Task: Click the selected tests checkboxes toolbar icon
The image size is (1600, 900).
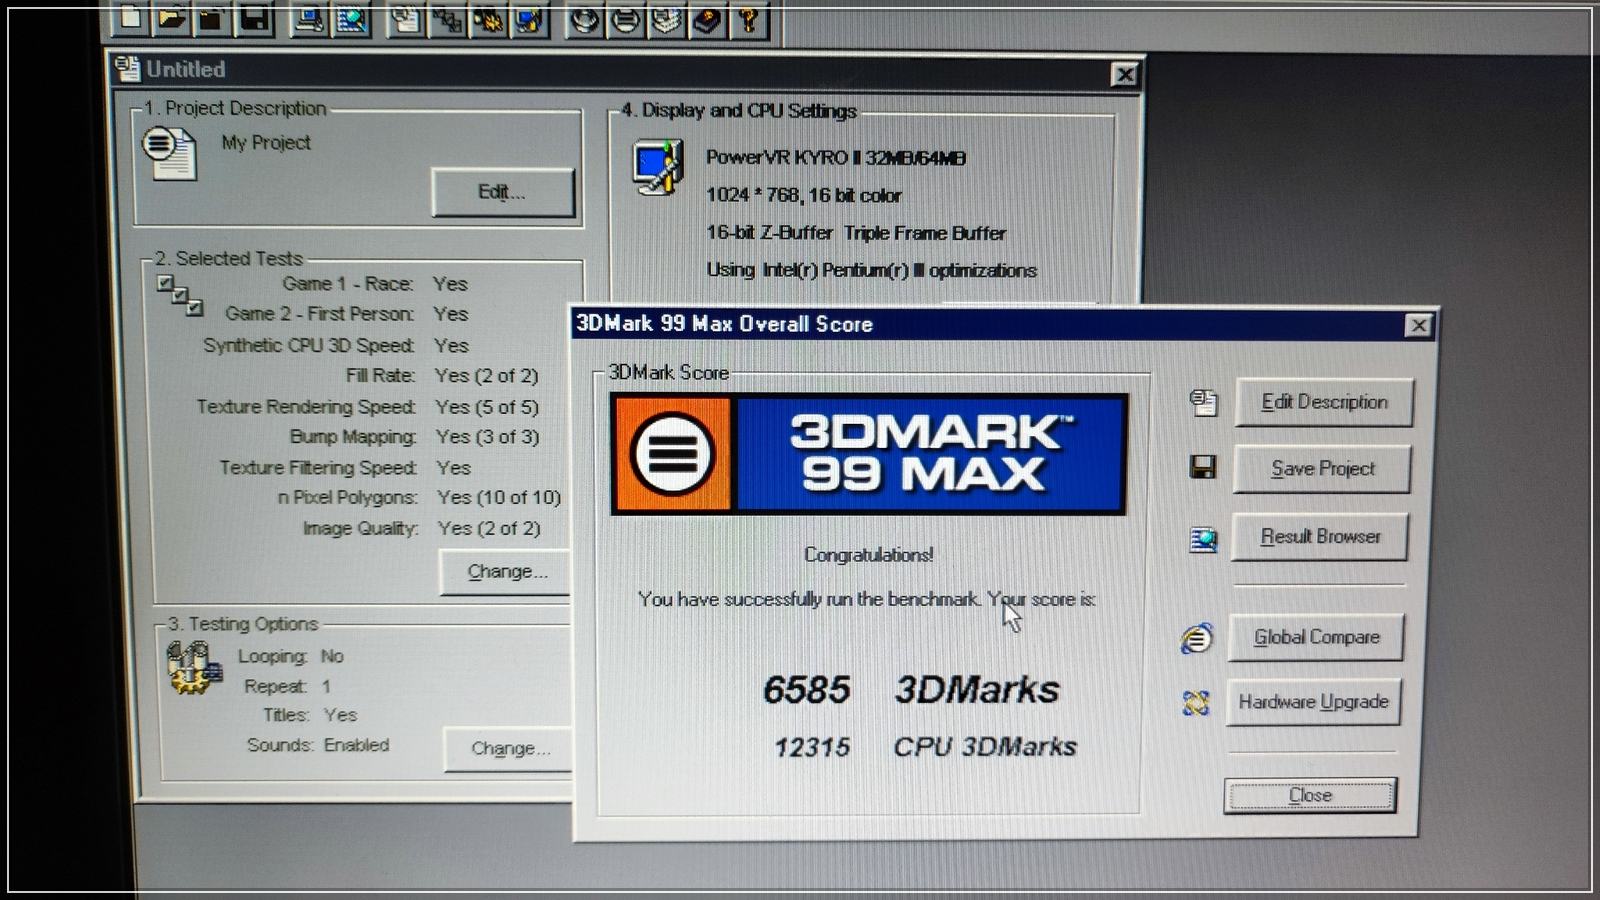Action: pos(447,18)
